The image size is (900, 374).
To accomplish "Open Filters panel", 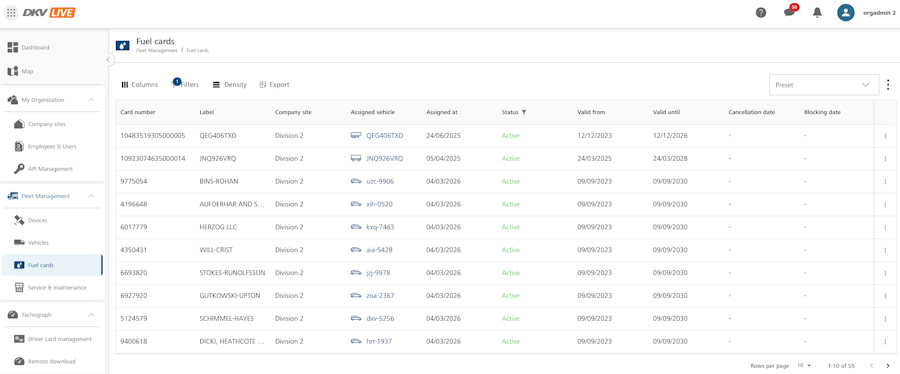I will click(x=185, y=84).
